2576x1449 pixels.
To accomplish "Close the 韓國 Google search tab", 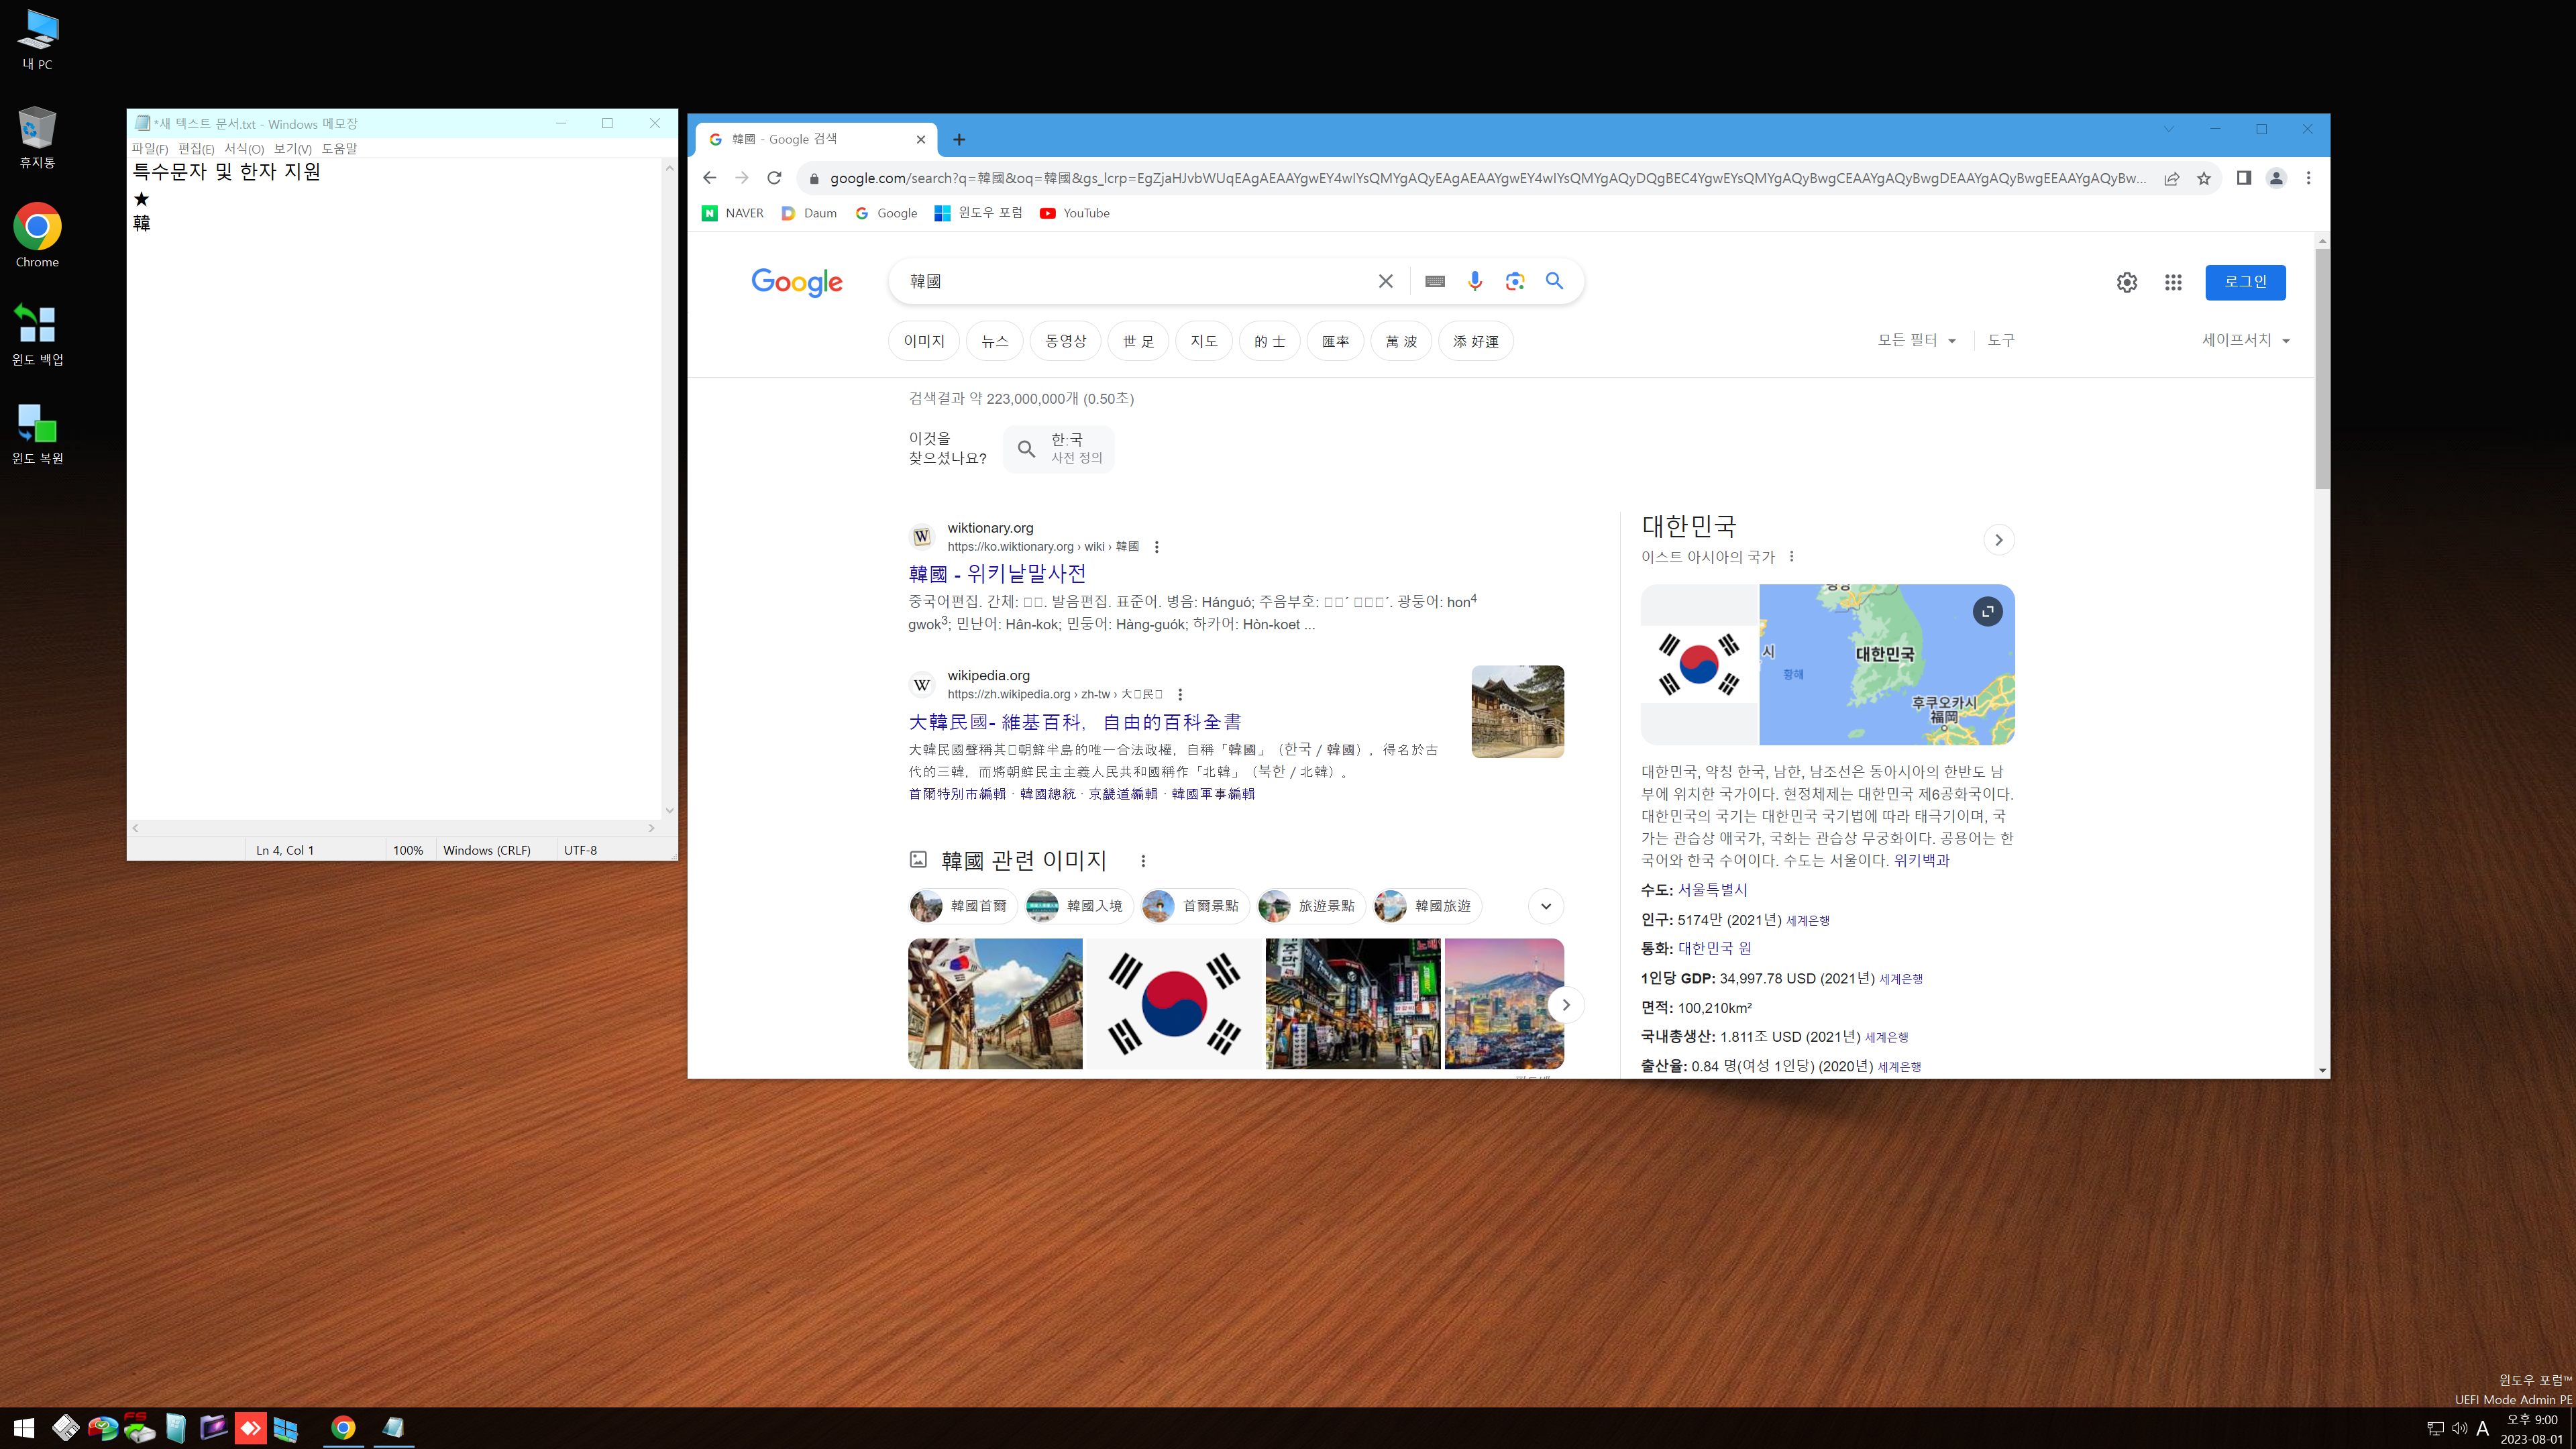I will pos(921,139).
